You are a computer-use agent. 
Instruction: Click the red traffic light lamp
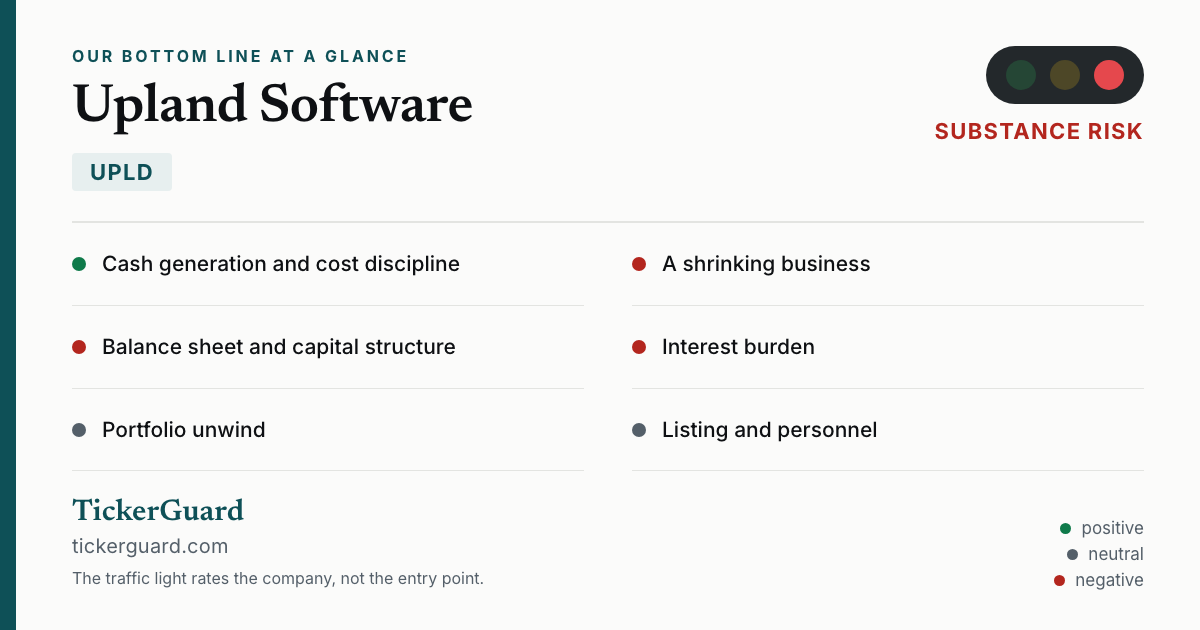click(x=1109, y=75)
